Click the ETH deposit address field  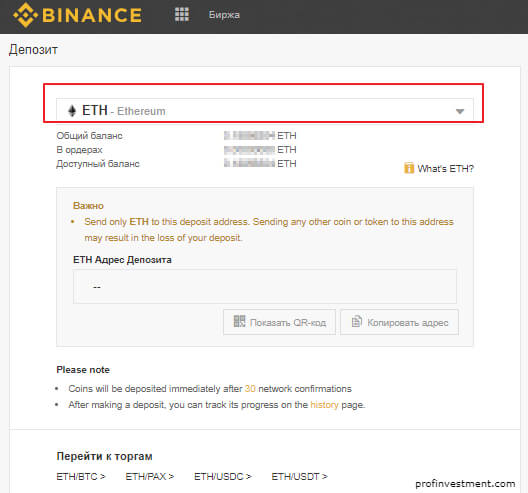click(x=265, y=286)
